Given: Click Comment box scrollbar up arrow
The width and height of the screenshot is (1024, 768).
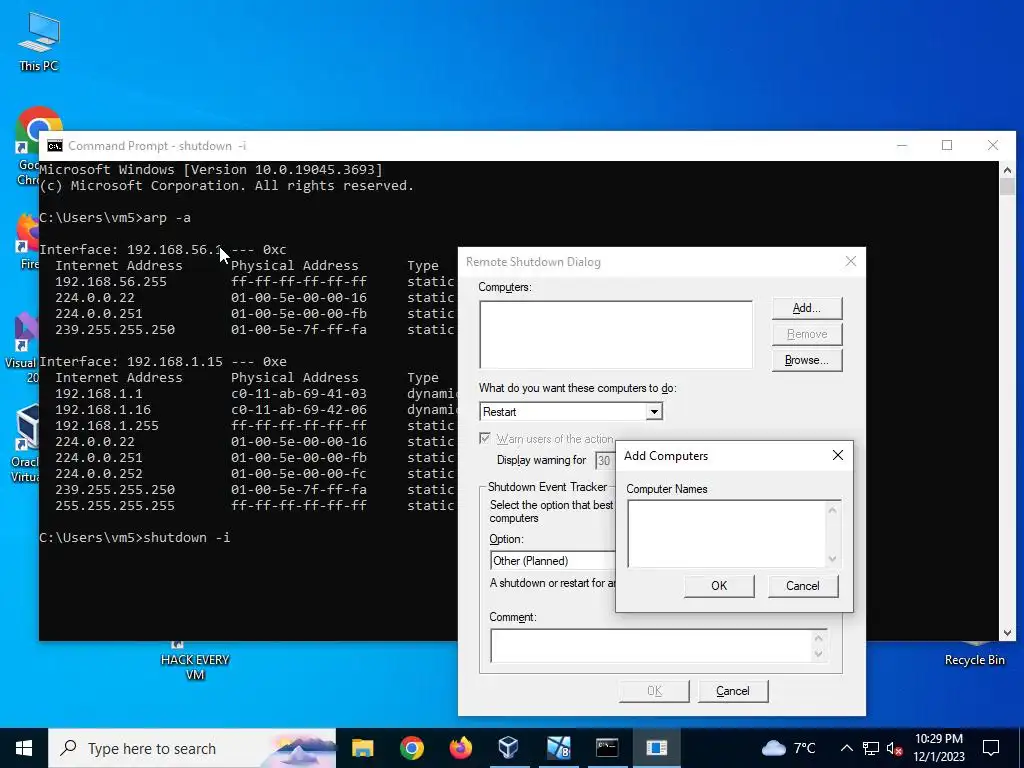Looking at the screenshot, I should pos(818,637).
